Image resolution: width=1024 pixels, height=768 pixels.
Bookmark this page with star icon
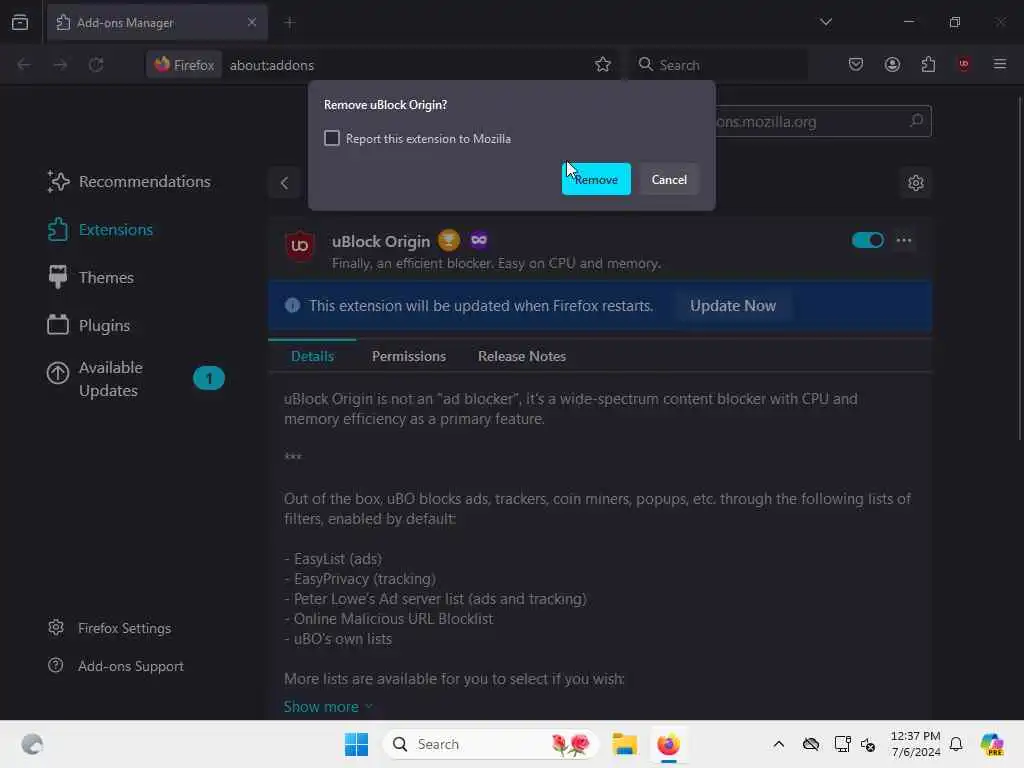pyautogui.click(x=603, y=65)
